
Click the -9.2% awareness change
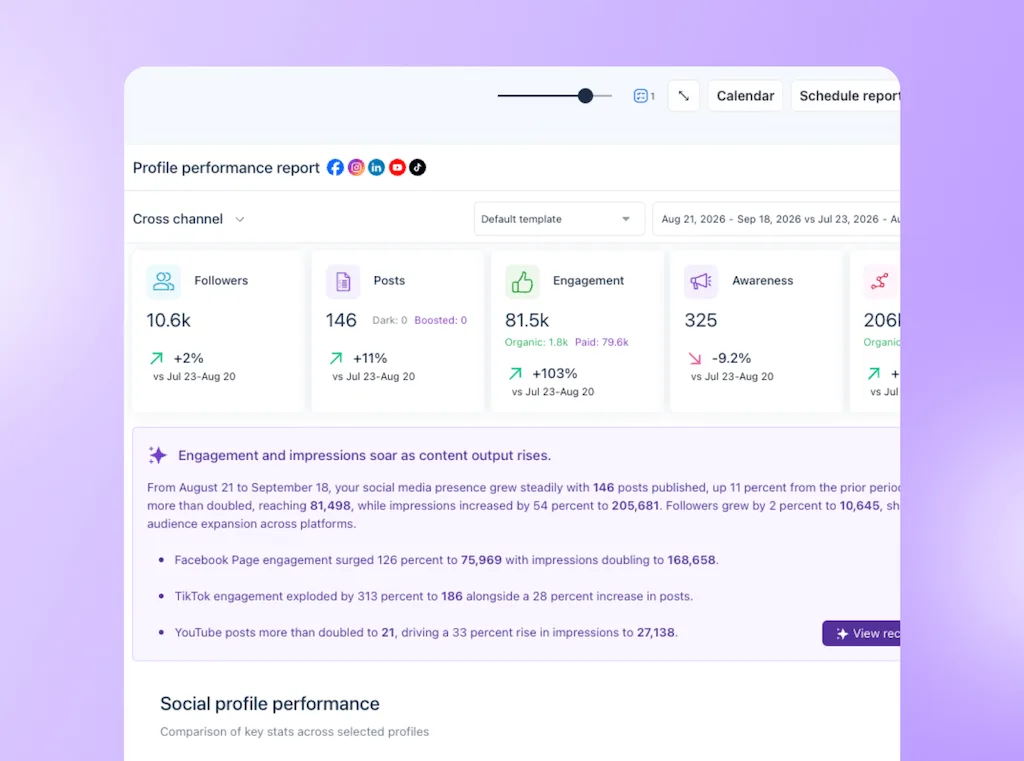731,358
